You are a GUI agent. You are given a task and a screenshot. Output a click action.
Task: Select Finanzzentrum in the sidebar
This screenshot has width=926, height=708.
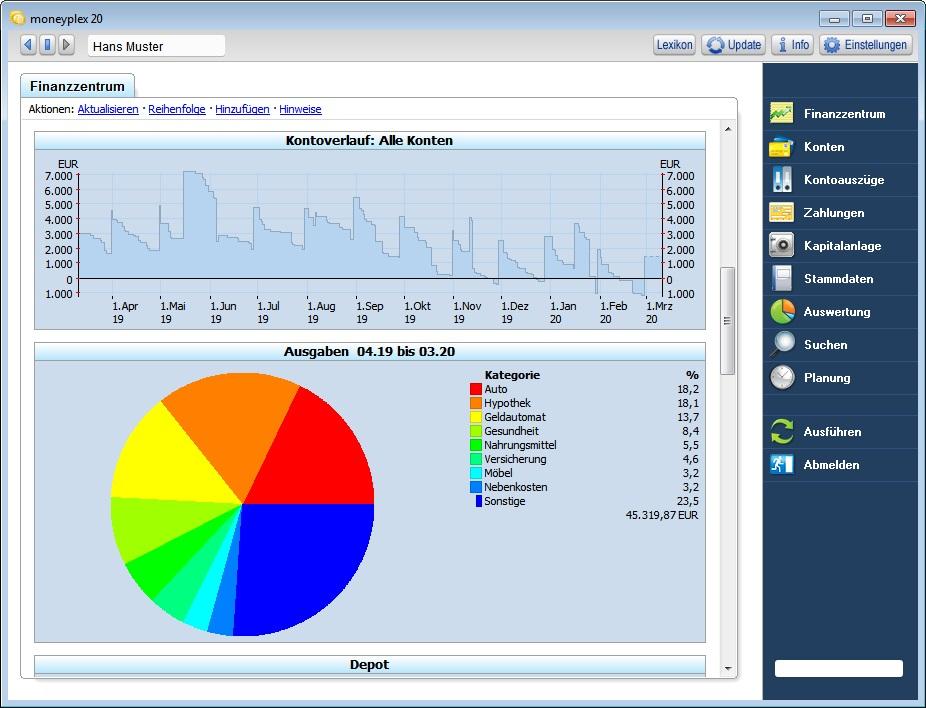845,114
